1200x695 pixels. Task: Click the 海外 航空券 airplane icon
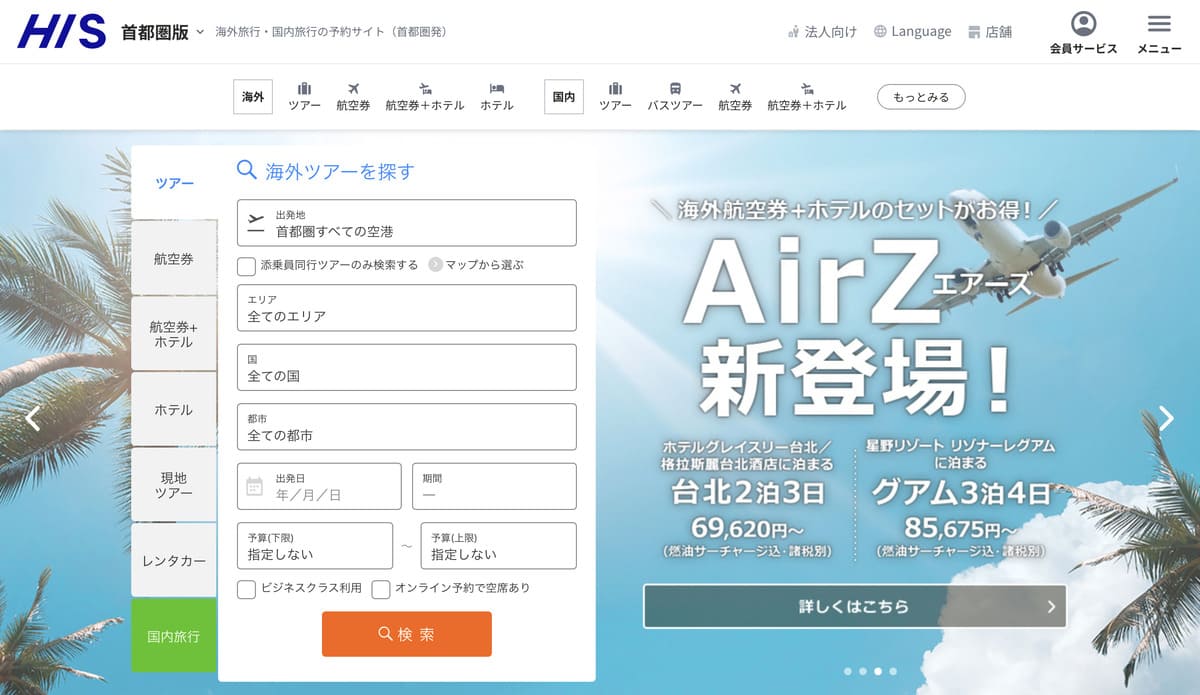(353, 88)
